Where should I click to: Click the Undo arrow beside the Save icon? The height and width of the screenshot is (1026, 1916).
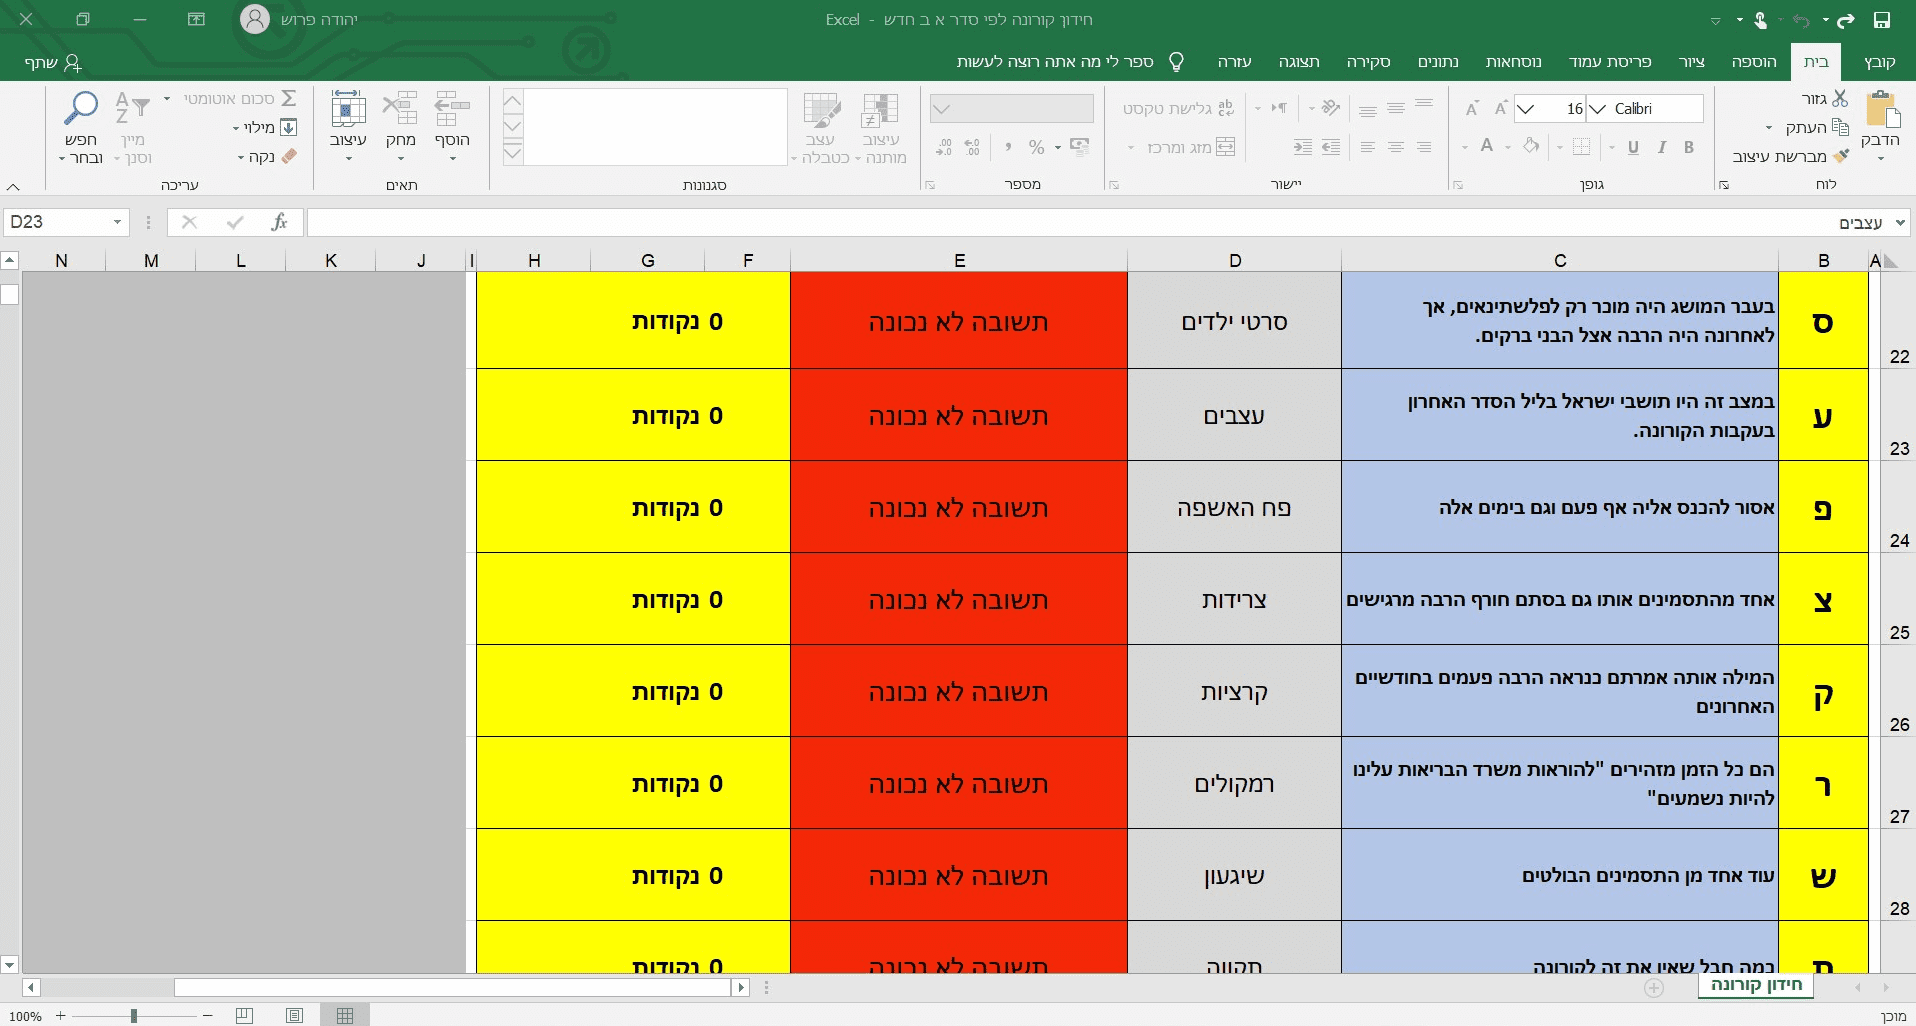(1846, 20)
